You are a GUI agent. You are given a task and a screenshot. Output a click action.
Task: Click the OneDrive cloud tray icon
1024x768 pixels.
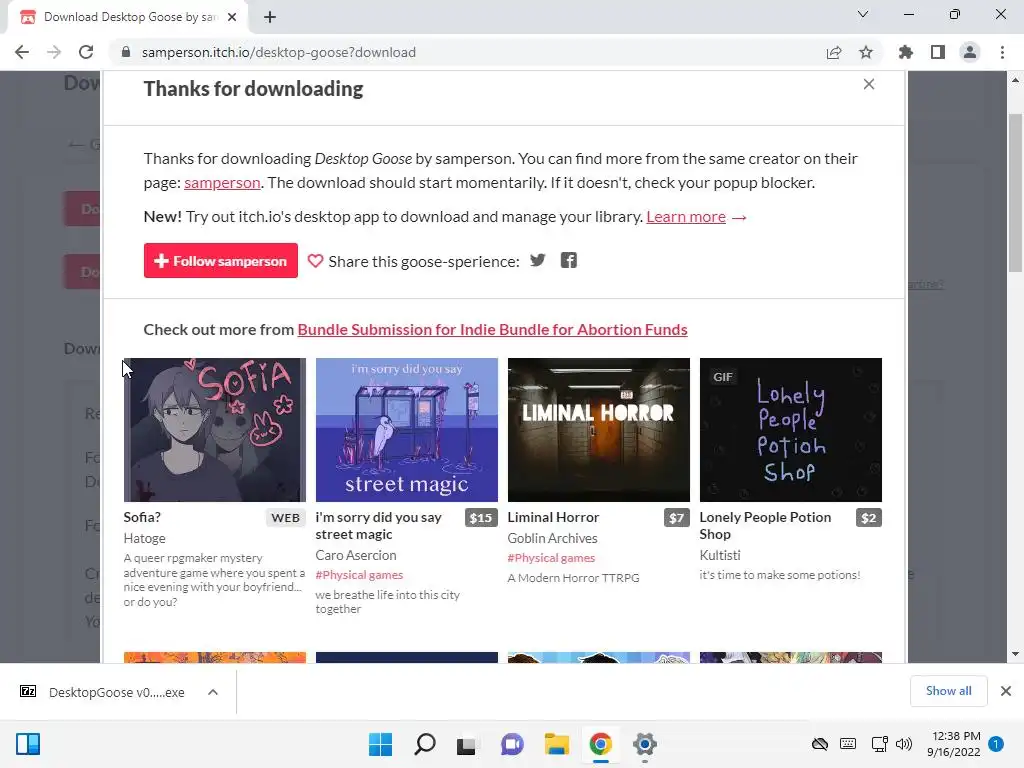820,744
